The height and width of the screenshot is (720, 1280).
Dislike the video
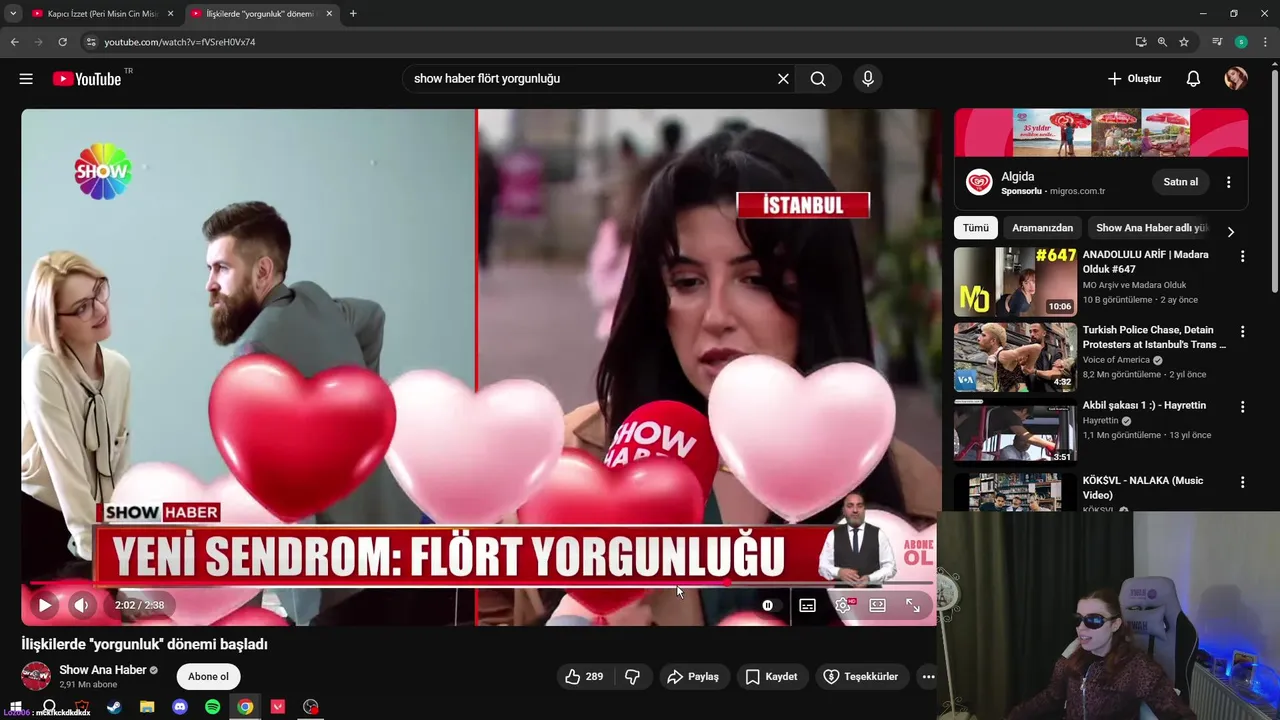(x=632, y=677)
